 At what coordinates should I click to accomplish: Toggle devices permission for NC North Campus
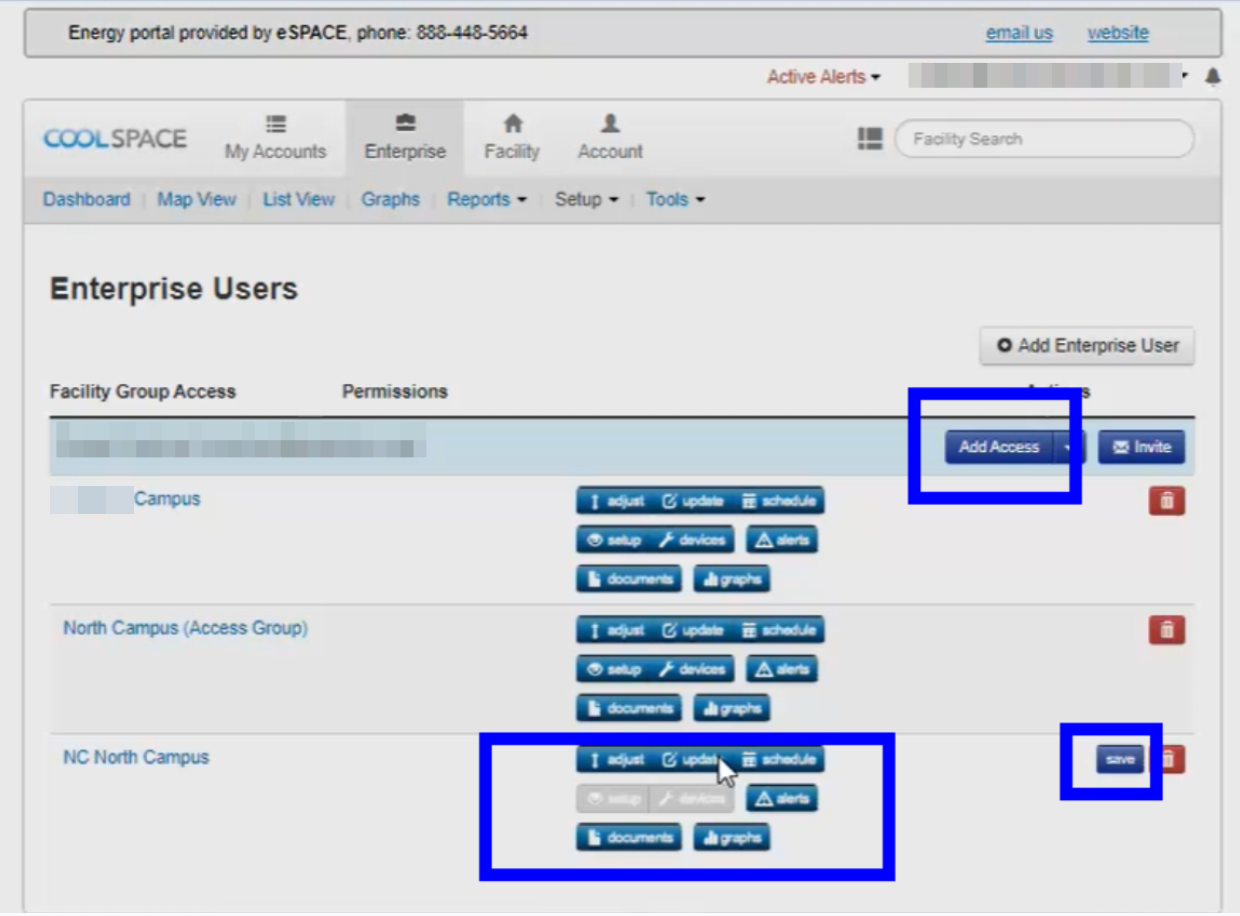click(x=692, y=799)
